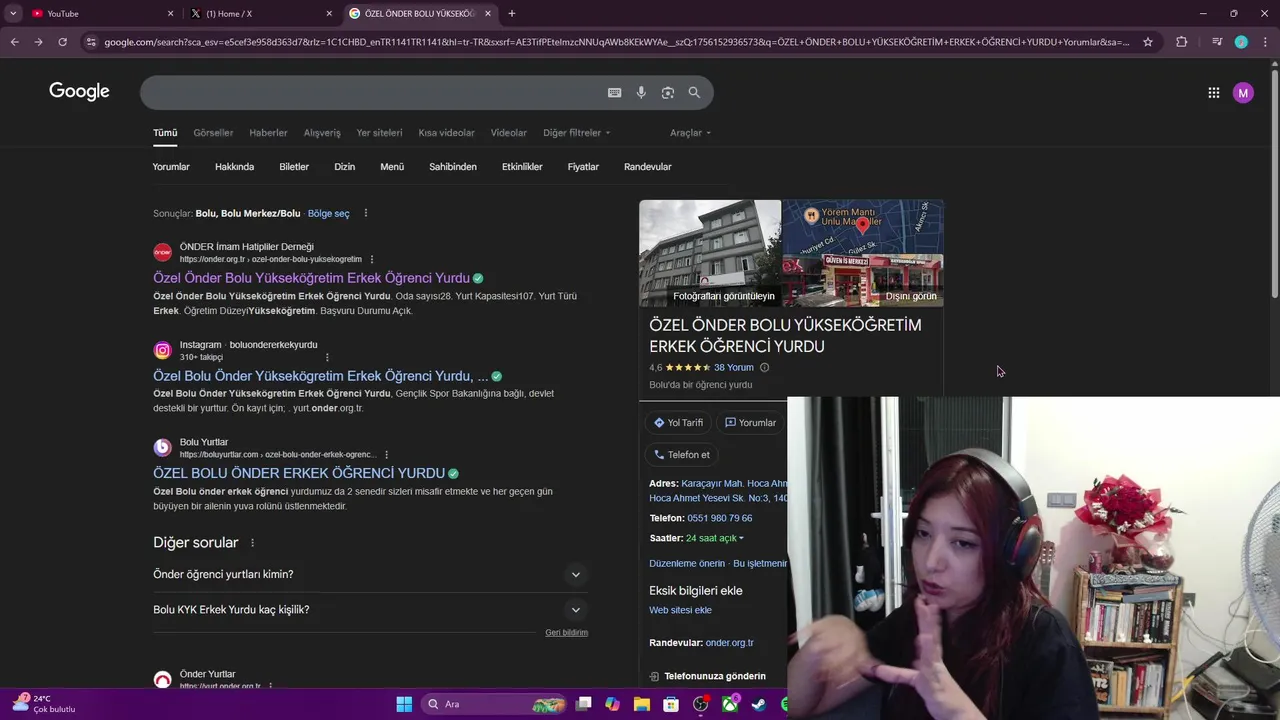This screenshot has width=1280, height=720.
Task: Search by image with Google Lens icon
Action: 668,92
